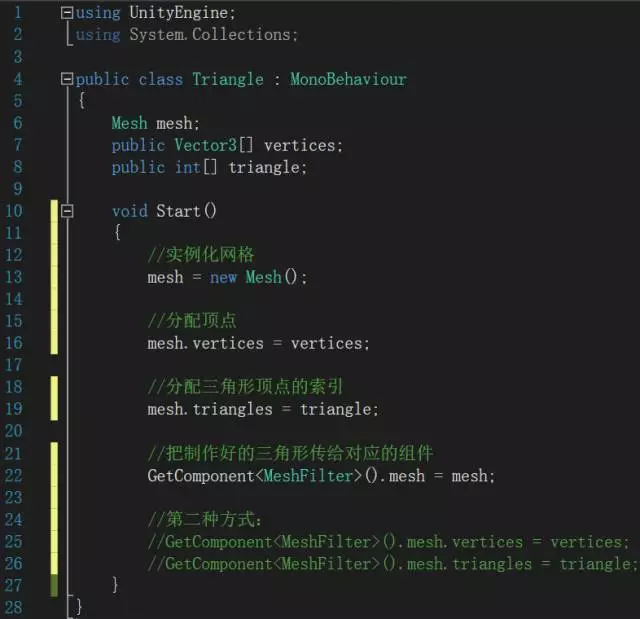Click line number 22 in the gutter

13,476
